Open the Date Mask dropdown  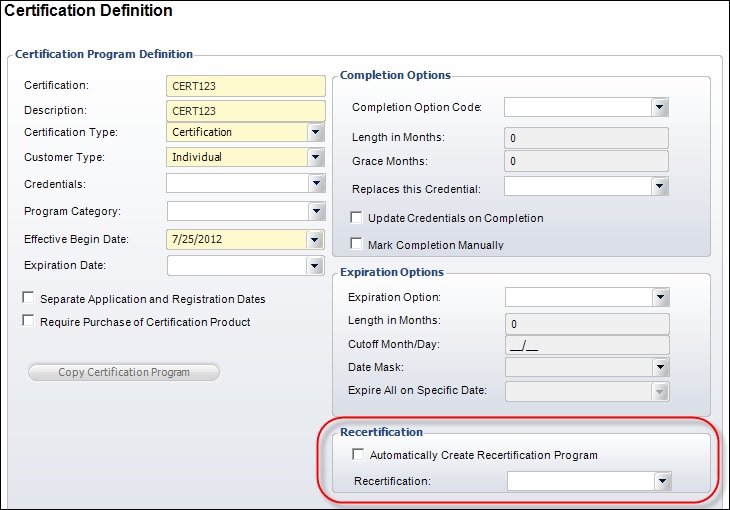tap(660, 367)
